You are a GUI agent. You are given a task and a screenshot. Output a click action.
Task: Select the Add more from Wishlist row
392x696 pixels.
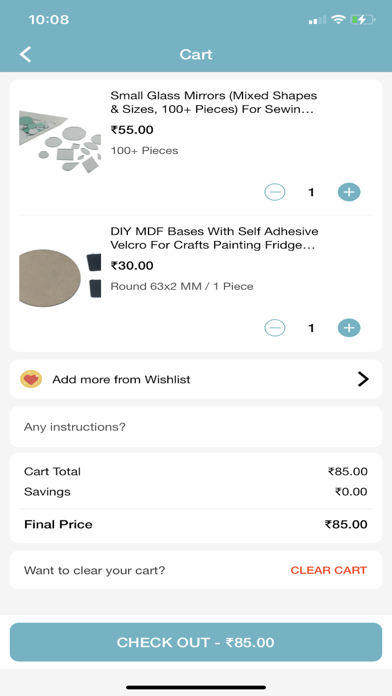pos(196,379)
